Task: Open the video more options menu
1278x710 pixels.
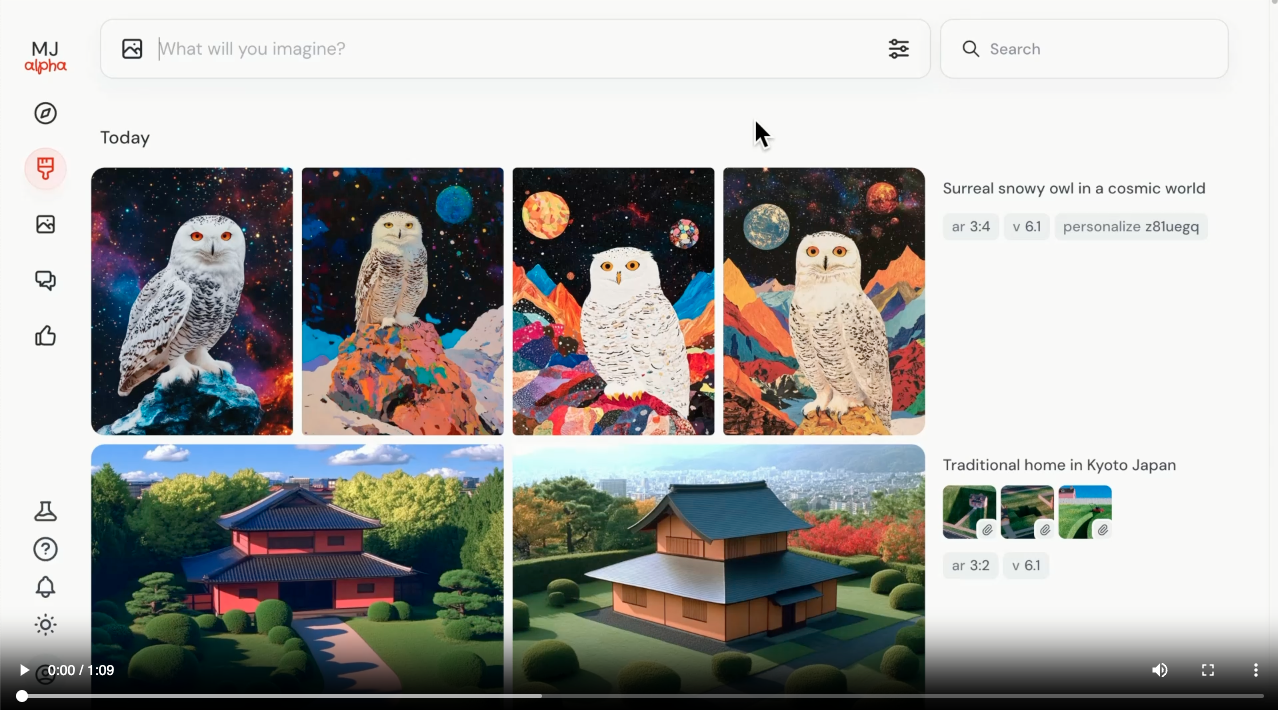Action: (1256, 670)
